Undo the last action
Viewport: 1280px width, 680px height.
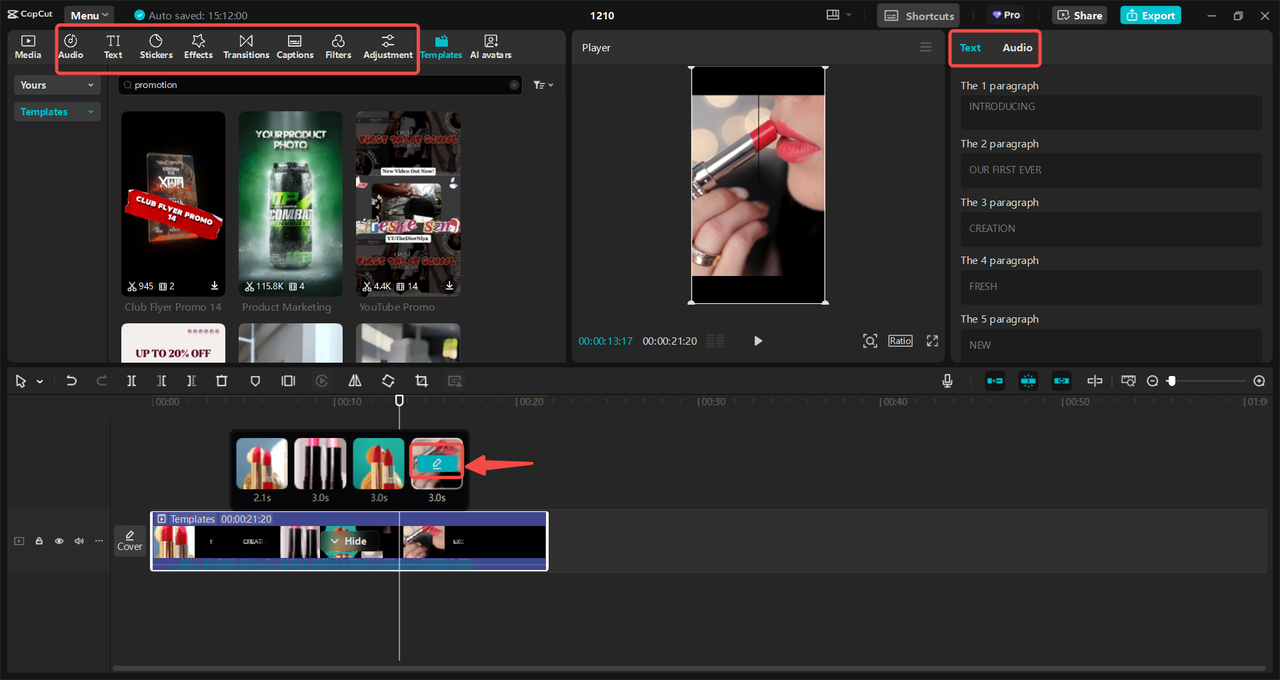(x=71, y=381)
